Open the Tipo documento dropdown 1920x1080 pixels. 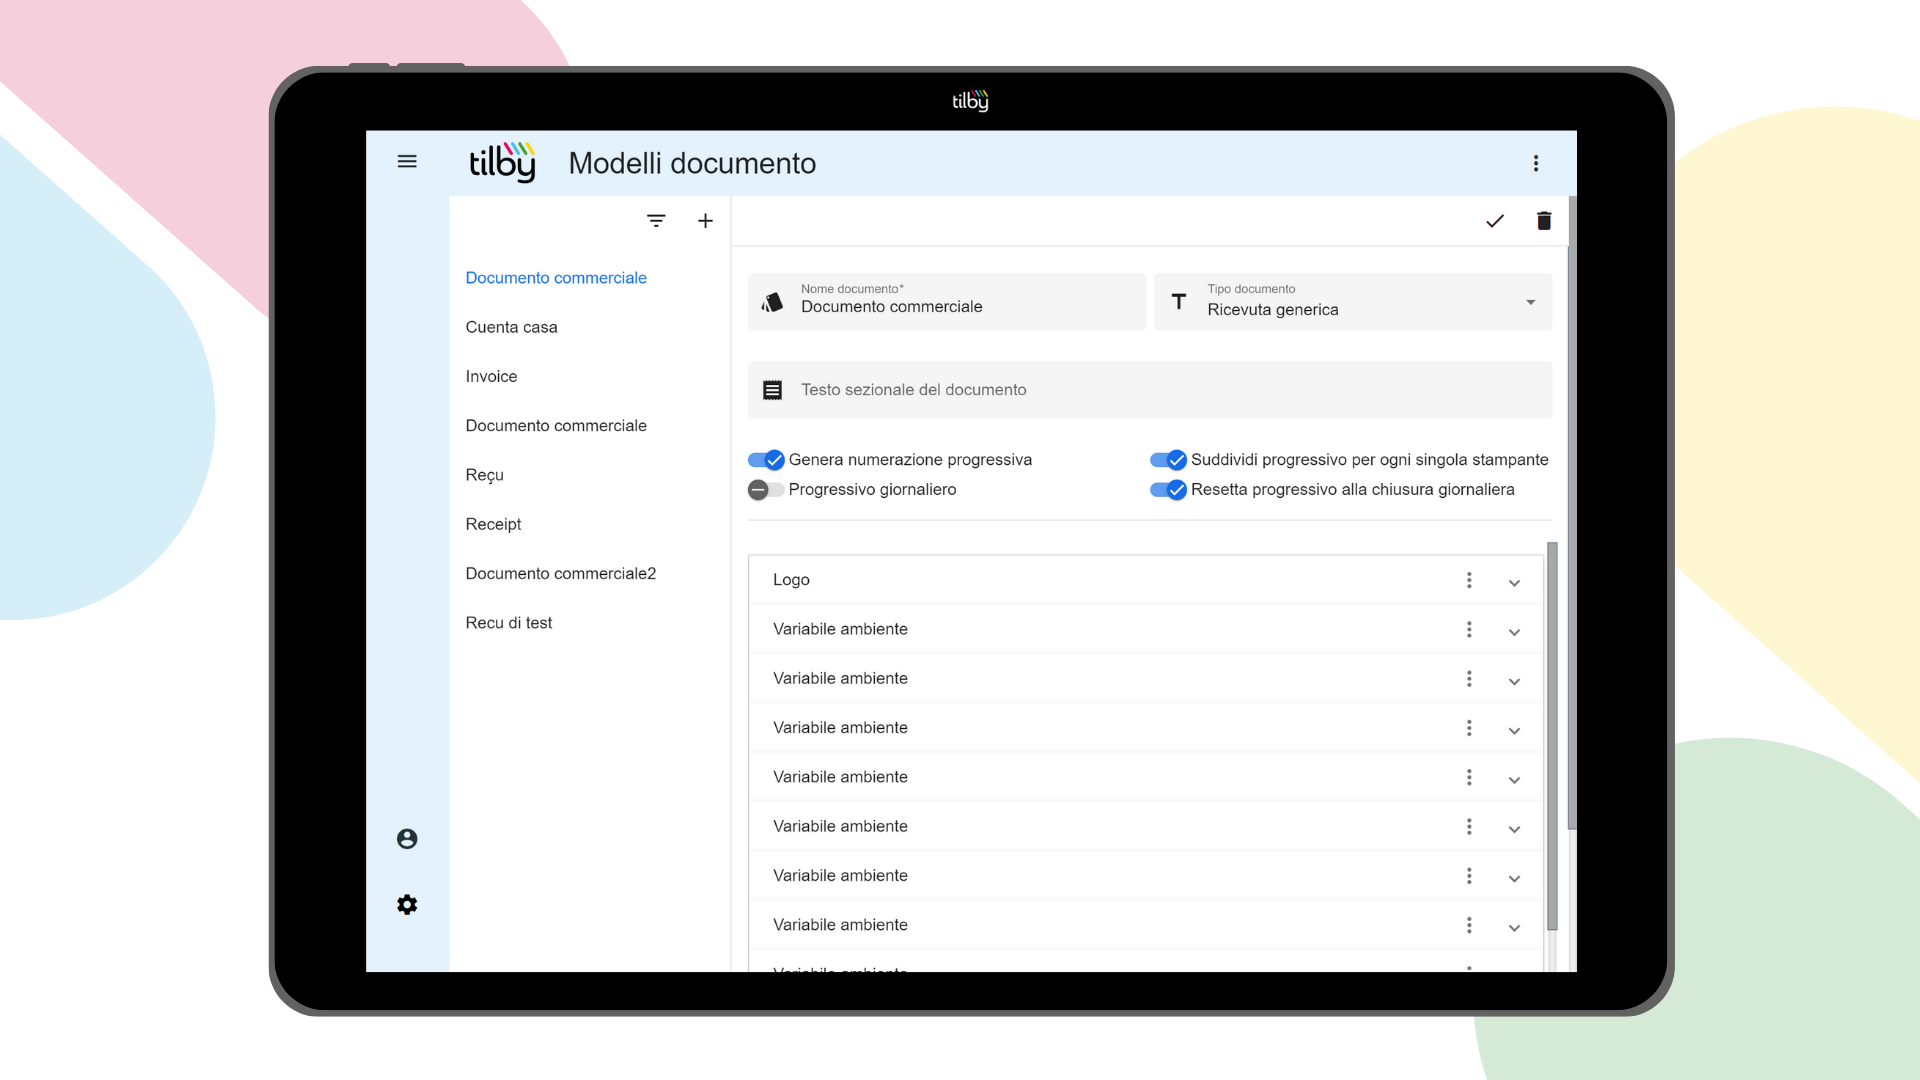(1529, 301)
